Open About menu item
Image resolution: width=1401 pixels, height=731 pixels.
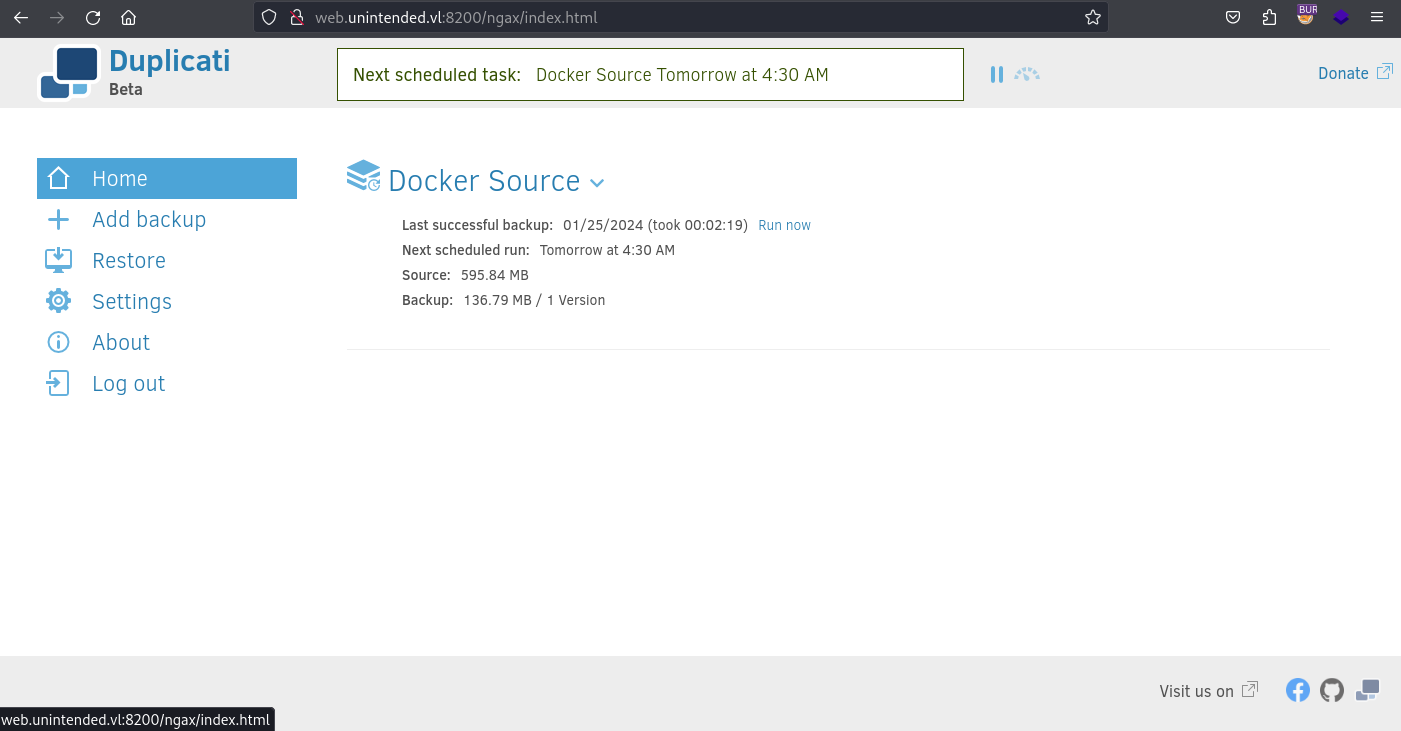tap(167, 342)
